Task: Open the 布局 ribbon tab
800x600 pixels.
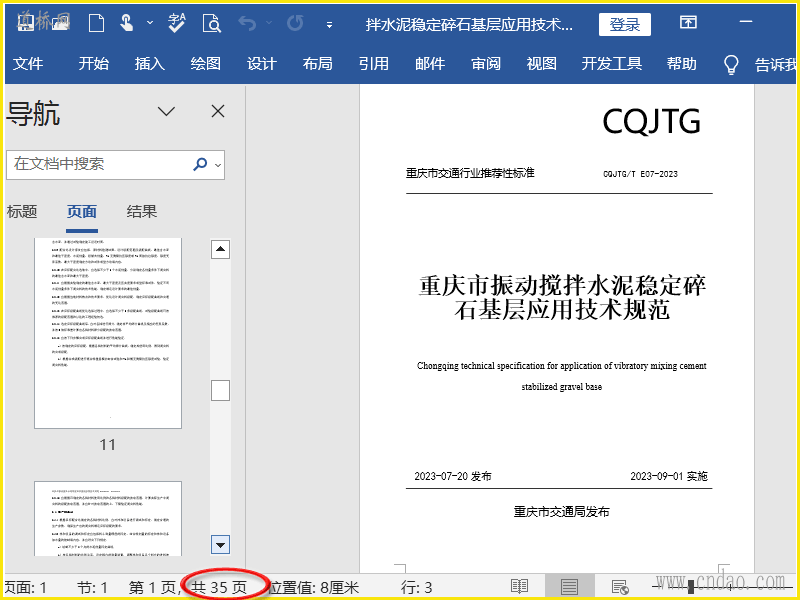Action: 317,64
